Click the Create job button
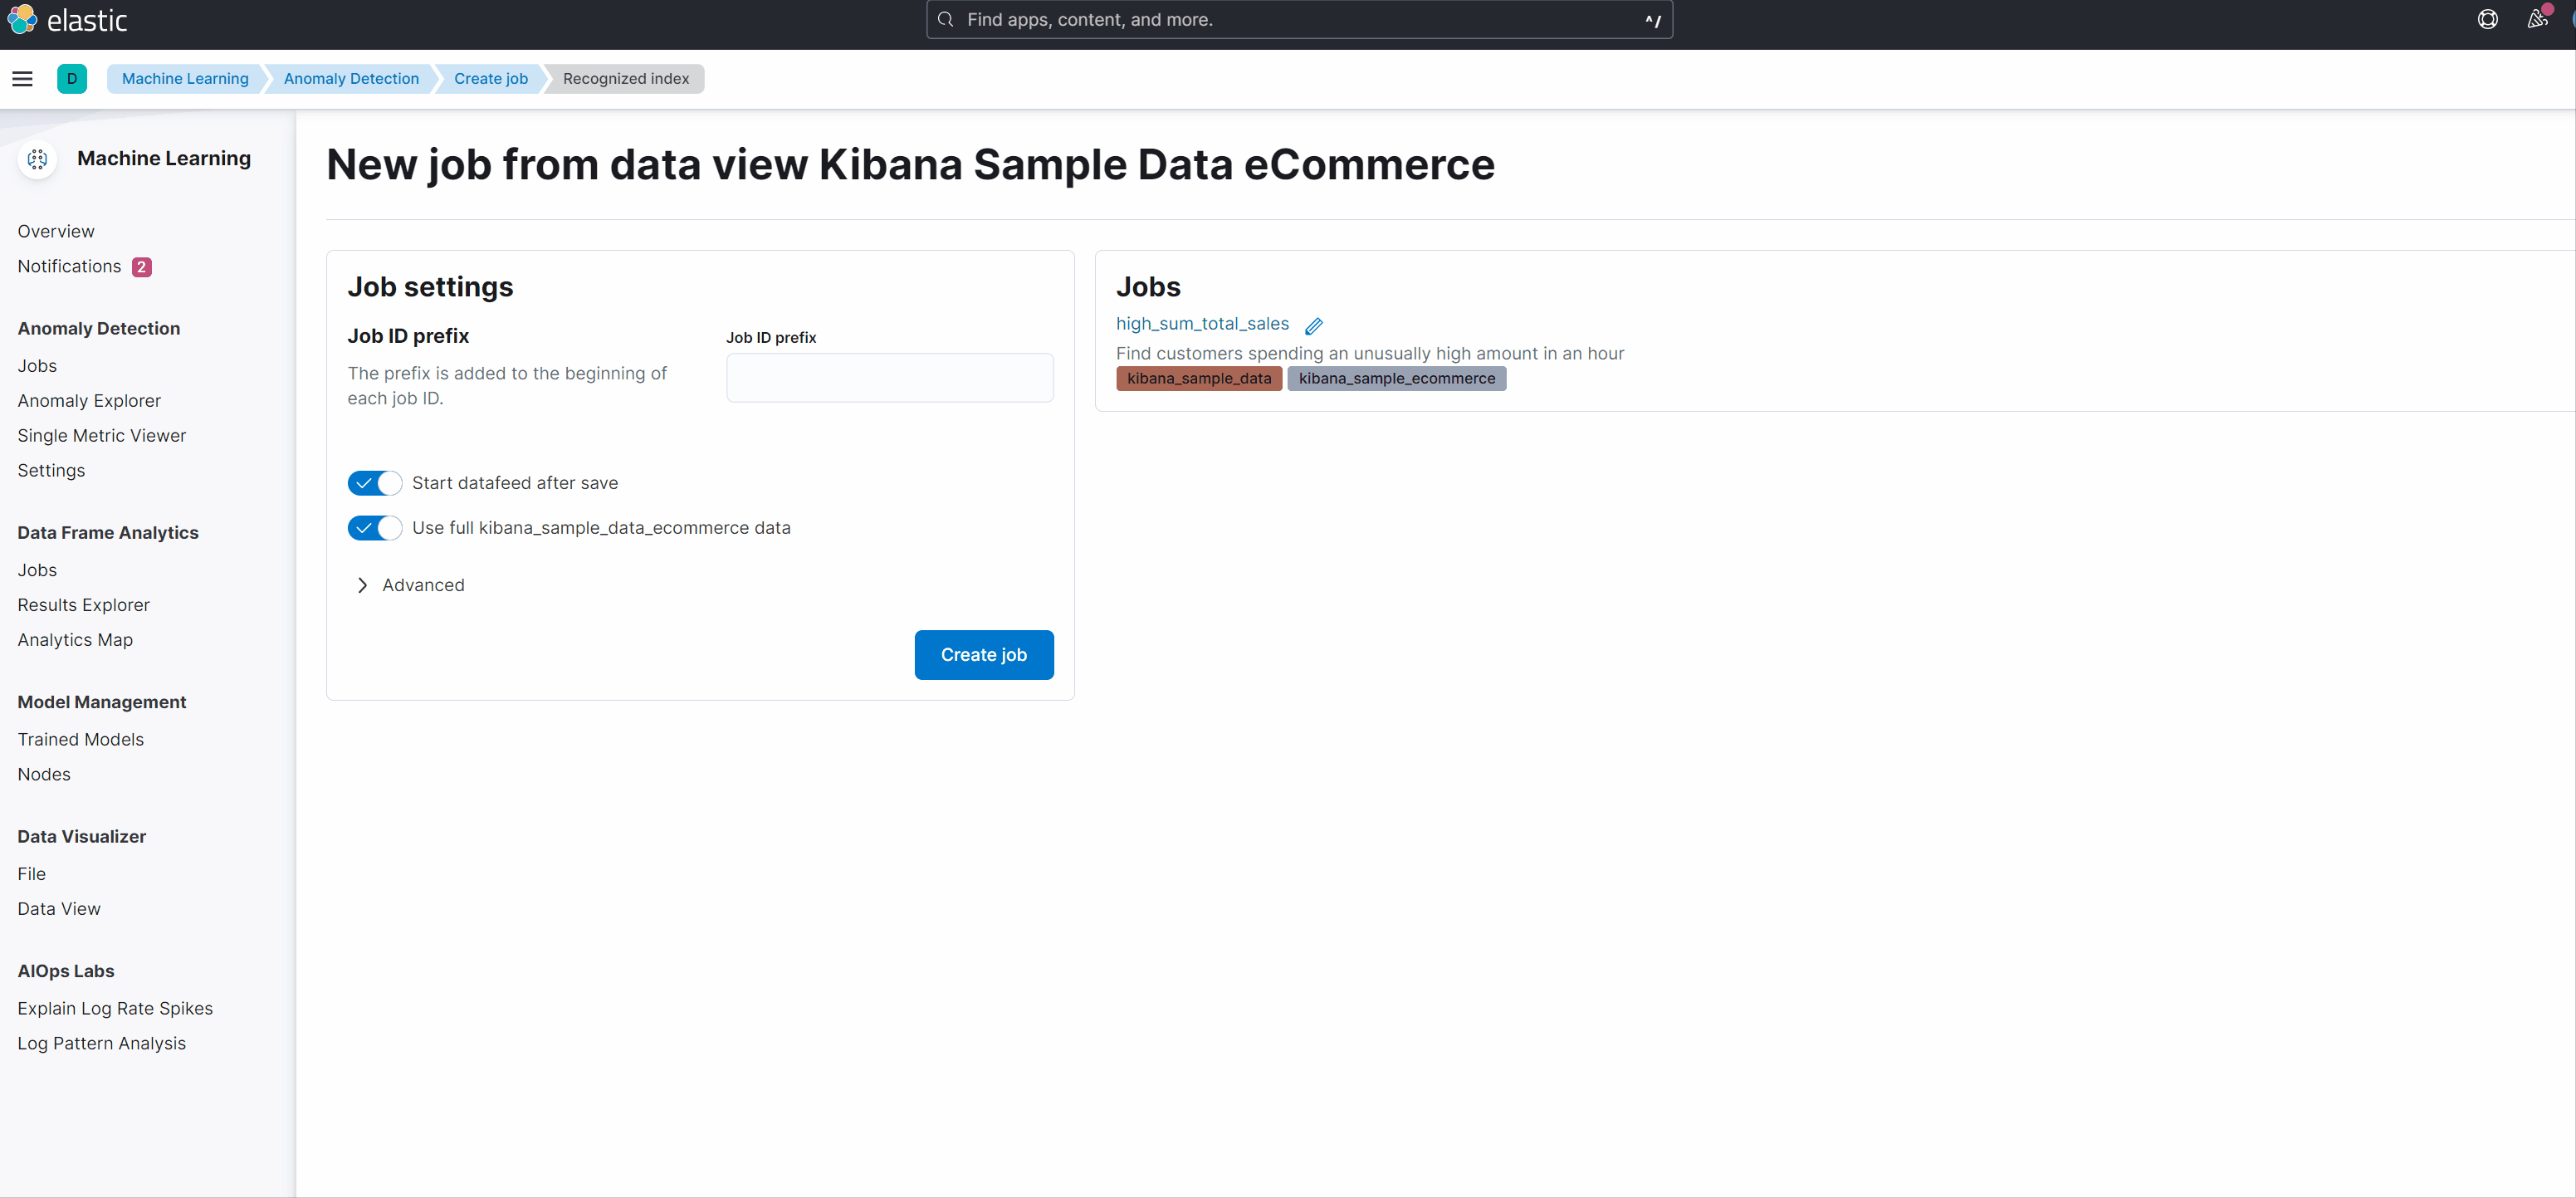This screenshot has height=1198, width=2576. click(x=983, y=655)
